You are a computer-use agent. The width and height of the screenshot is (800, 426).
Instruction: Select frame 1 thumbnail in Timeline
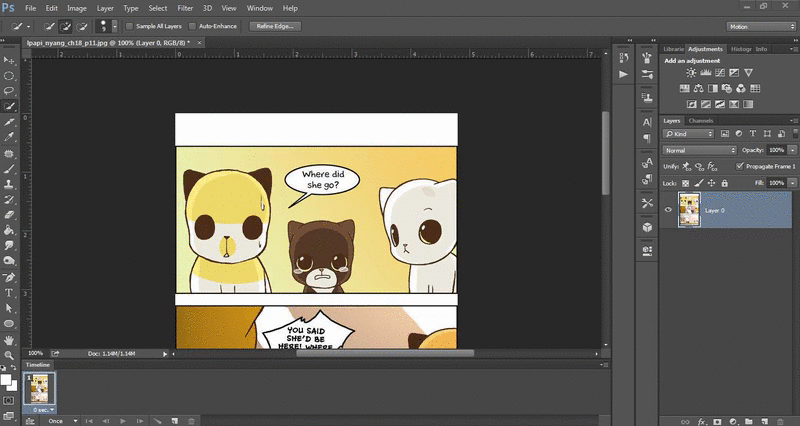[42, 388]
